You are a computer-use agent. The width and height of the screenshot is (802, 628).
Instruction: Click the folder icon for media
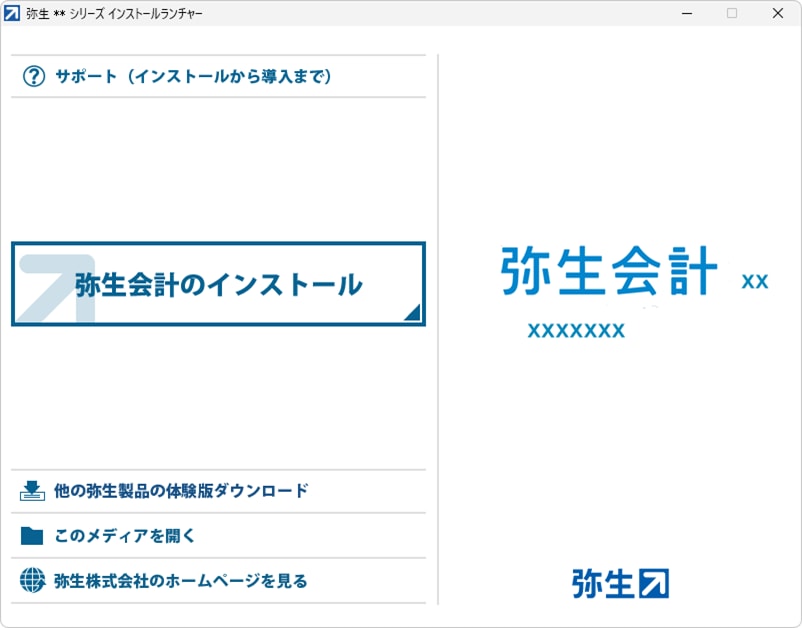click(33, 536)
